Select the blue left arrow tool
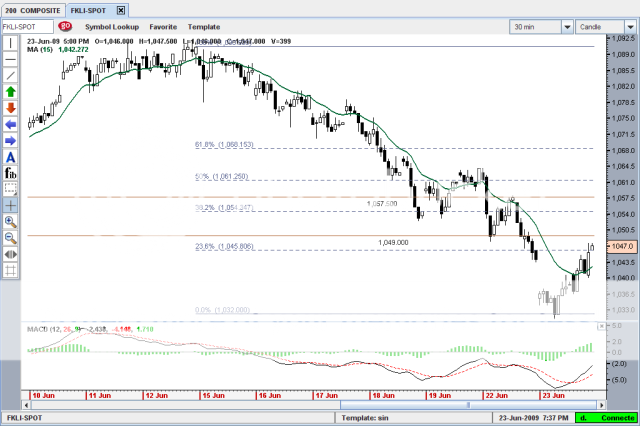Screen dimensions: 640x426 click(11, 124)
